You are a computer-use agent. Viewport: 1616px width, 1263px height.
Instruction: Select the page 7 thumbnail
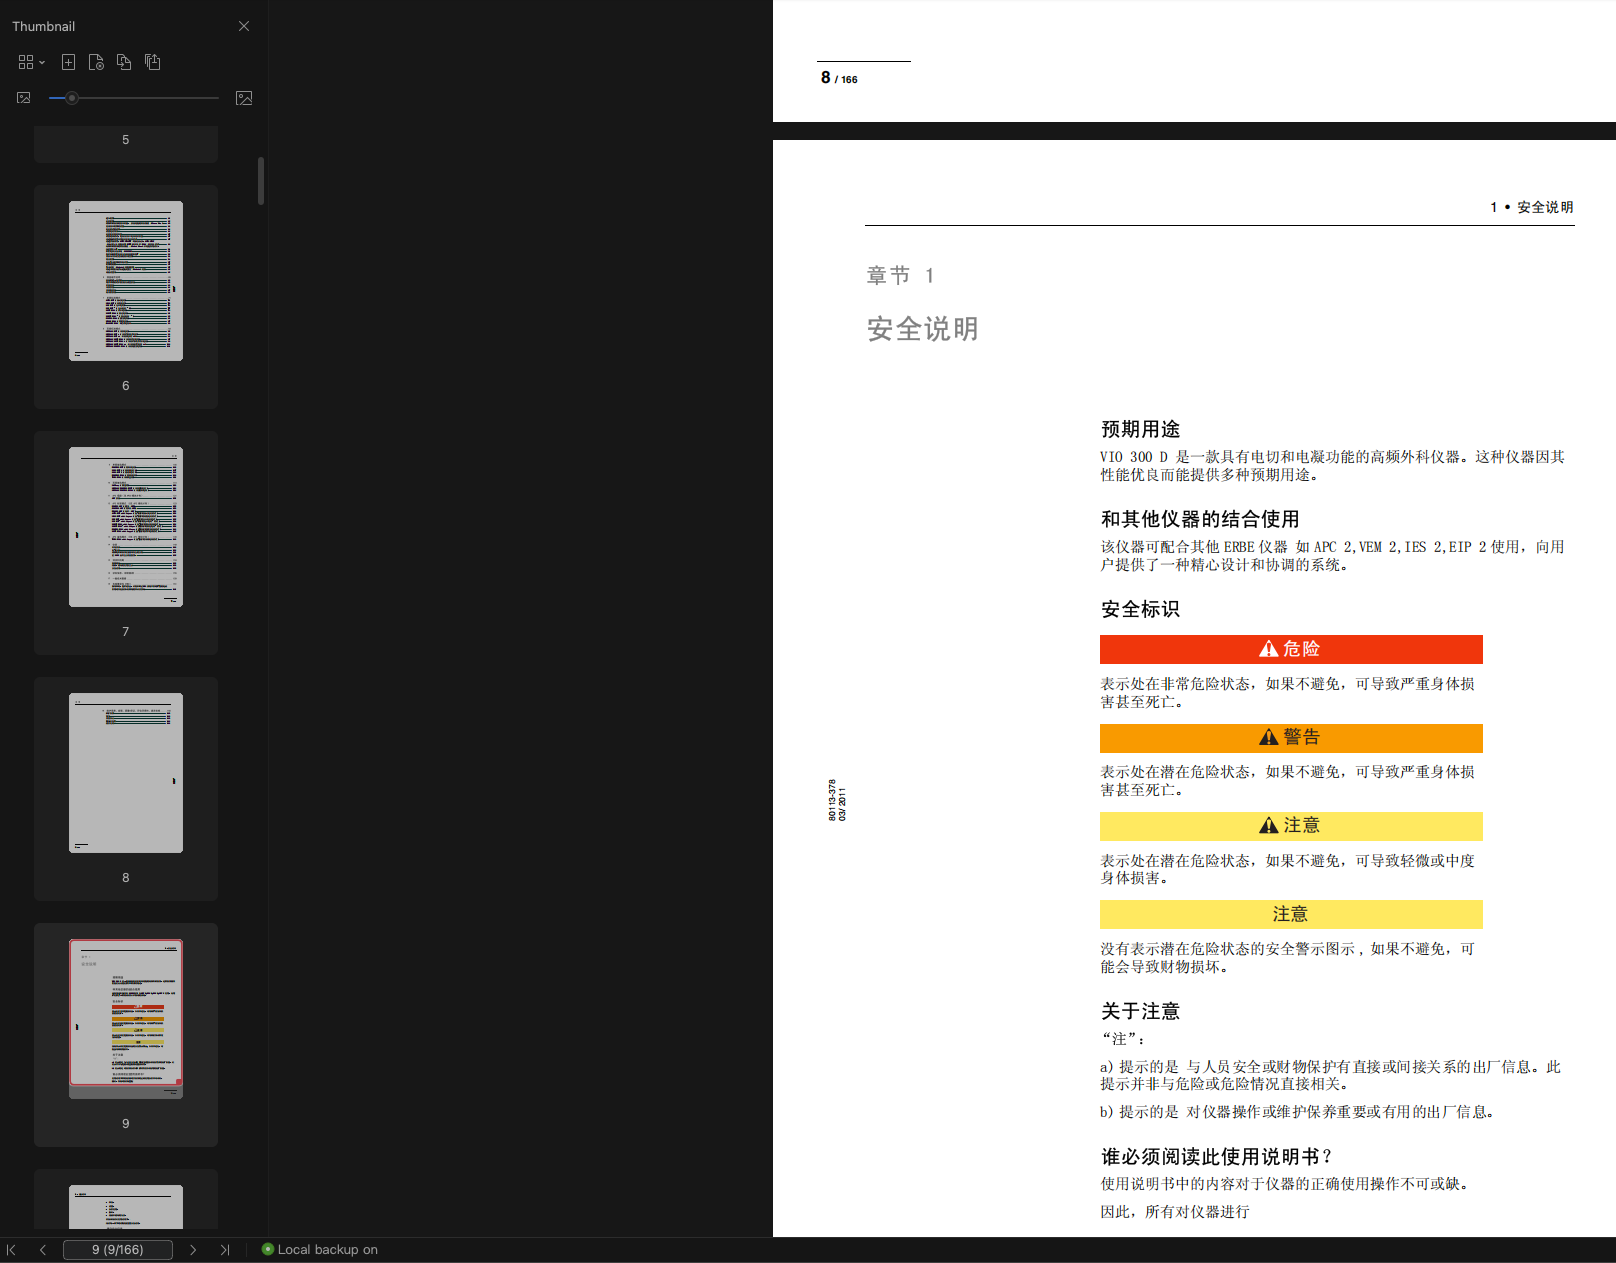(x=125, y=527)
